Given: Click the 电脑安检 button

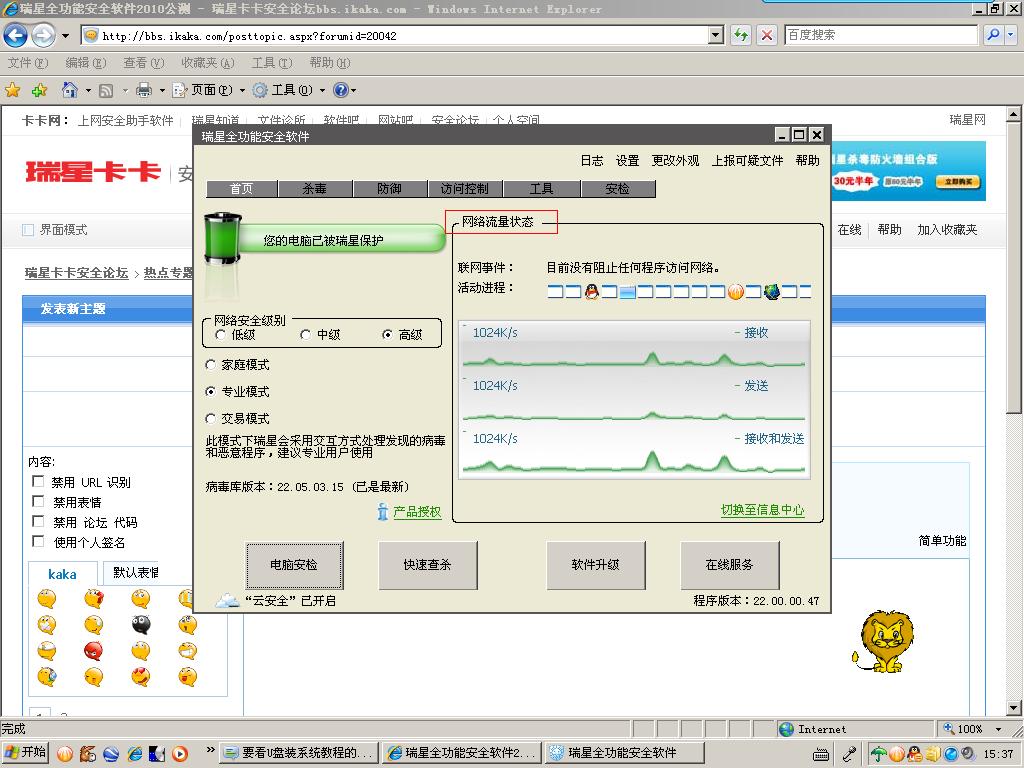Looking at the screenshot, I should [x=294, y=565].
